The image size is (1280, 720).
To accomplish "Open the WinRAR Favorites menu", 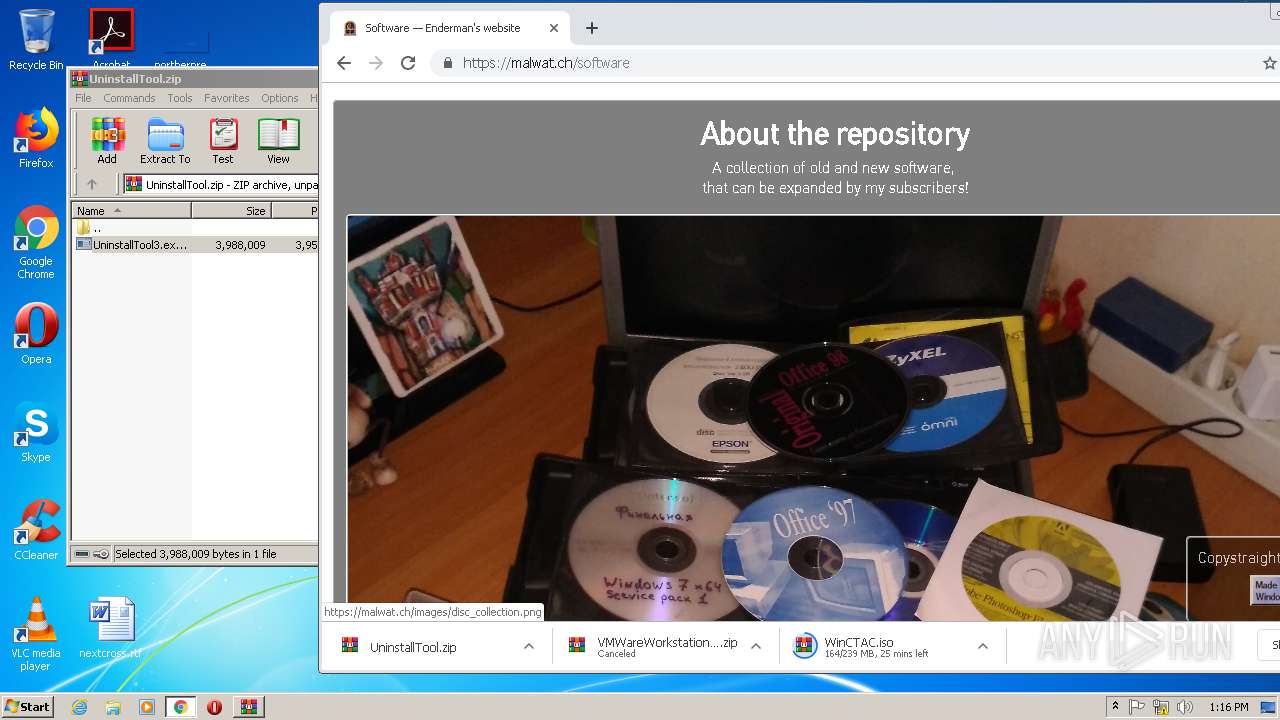I will (227, 98).
